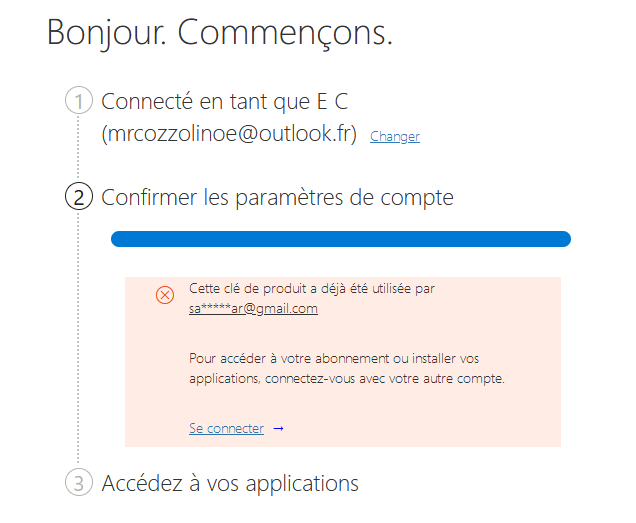
Task: Select the 'Connecté en tant que E C' text
Action: (x=224, y=101)
